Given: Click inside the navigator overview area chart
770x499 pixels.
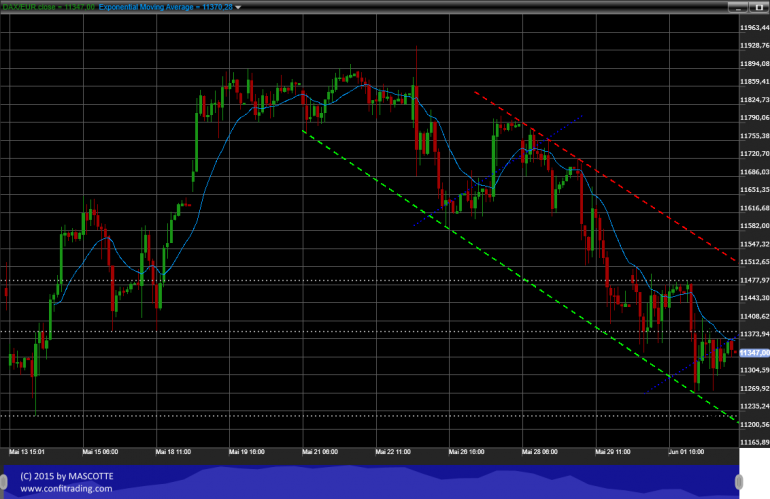Looking at the screenshot, I should (x=371, y=482).
